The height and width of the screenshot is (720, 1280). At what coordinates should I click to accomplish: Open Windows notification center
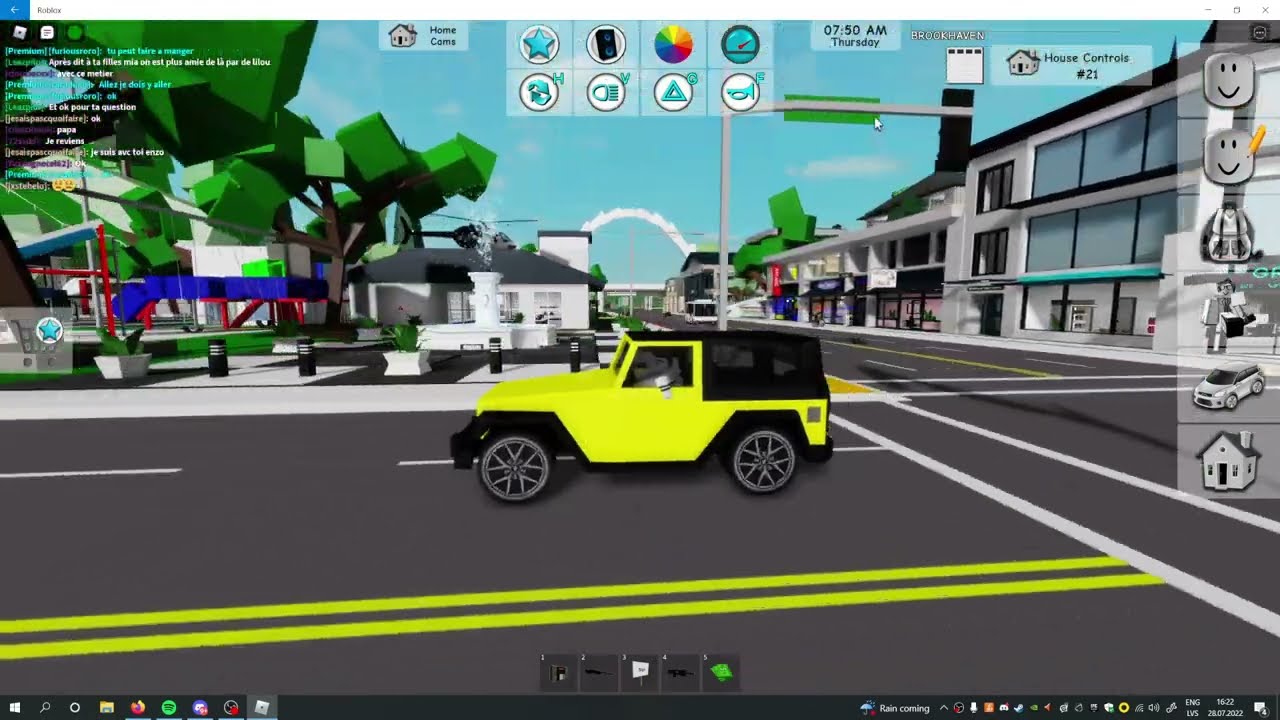coord(1261,708)
